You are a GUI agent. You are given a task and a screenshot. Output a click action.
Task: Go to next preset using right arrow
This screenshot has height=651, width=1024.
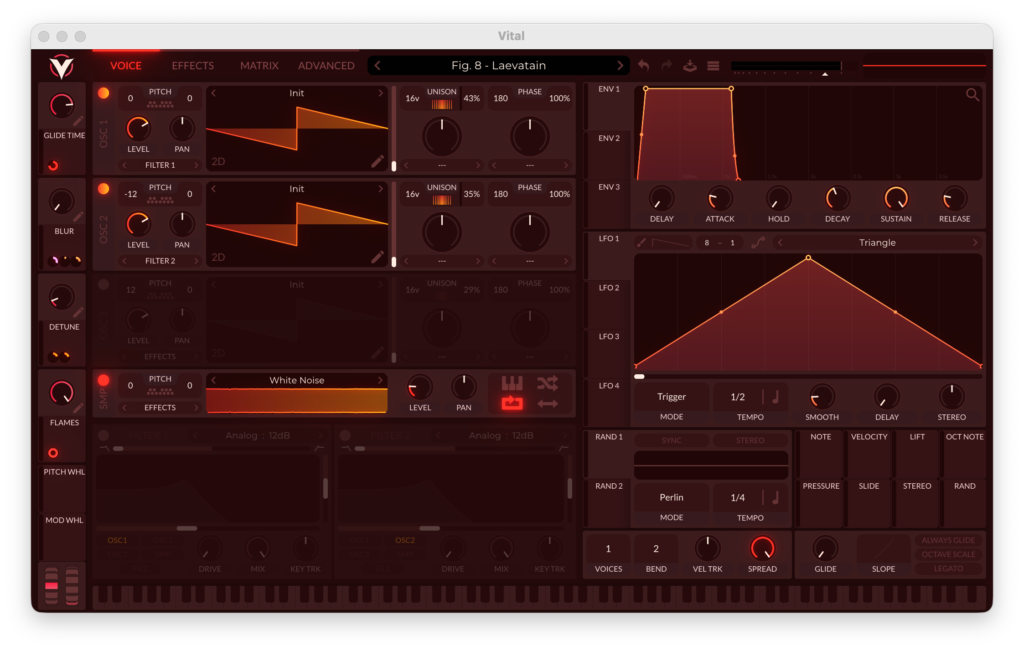point(620,66)
